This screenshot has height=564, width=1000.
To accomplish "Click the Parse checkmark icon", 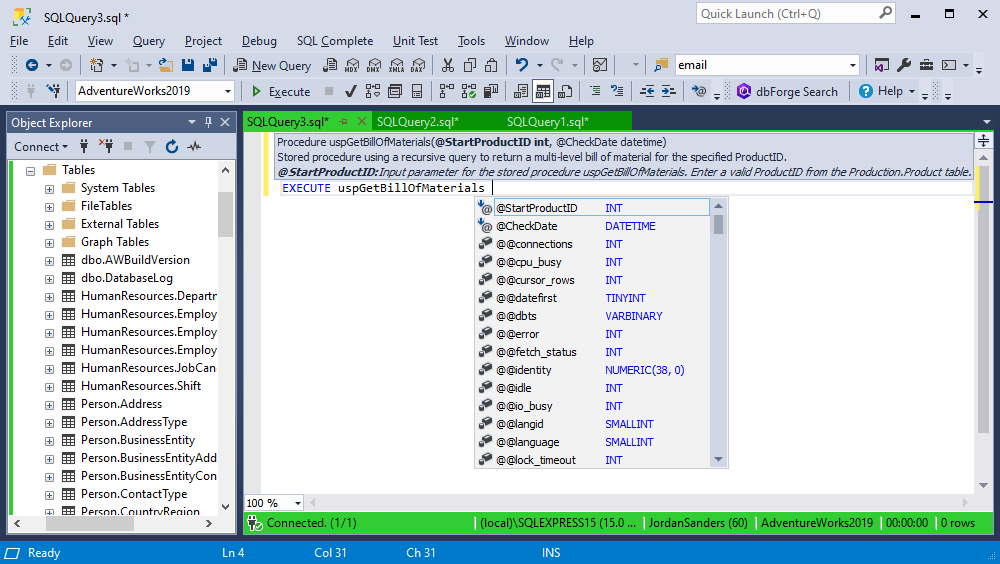I will pyautogui.click(x=350, y=91).
